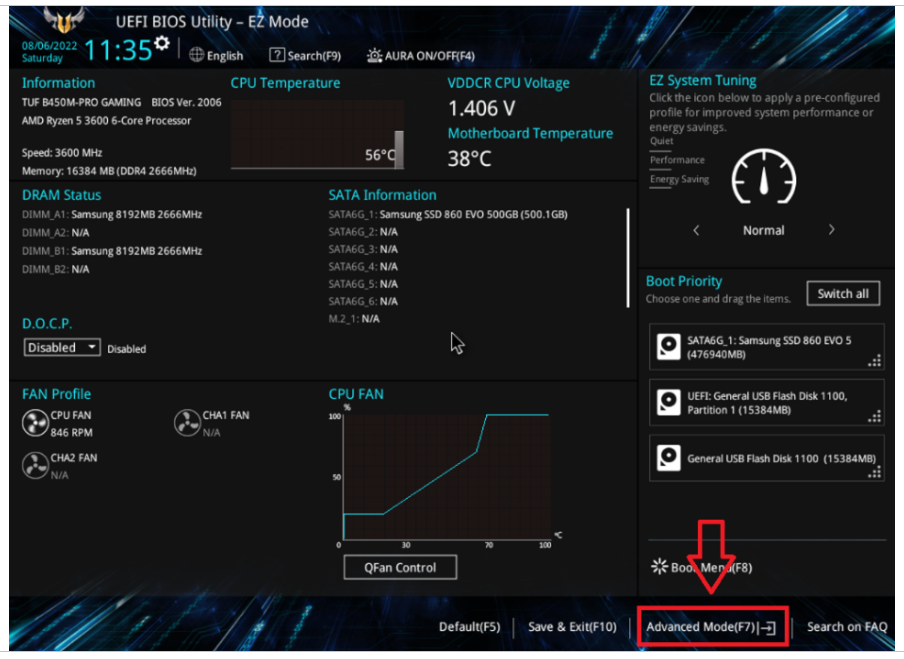Click drag handle on UEFI USB boot entry
The image size is (904, 659).
click(875, 417)
